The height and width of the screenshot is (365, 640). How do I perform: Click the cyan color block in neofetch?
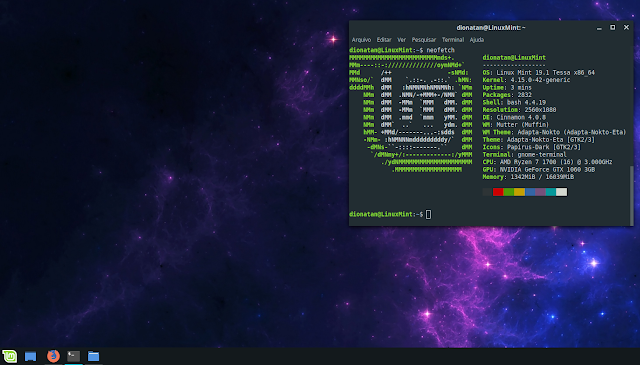pos(551,192)
